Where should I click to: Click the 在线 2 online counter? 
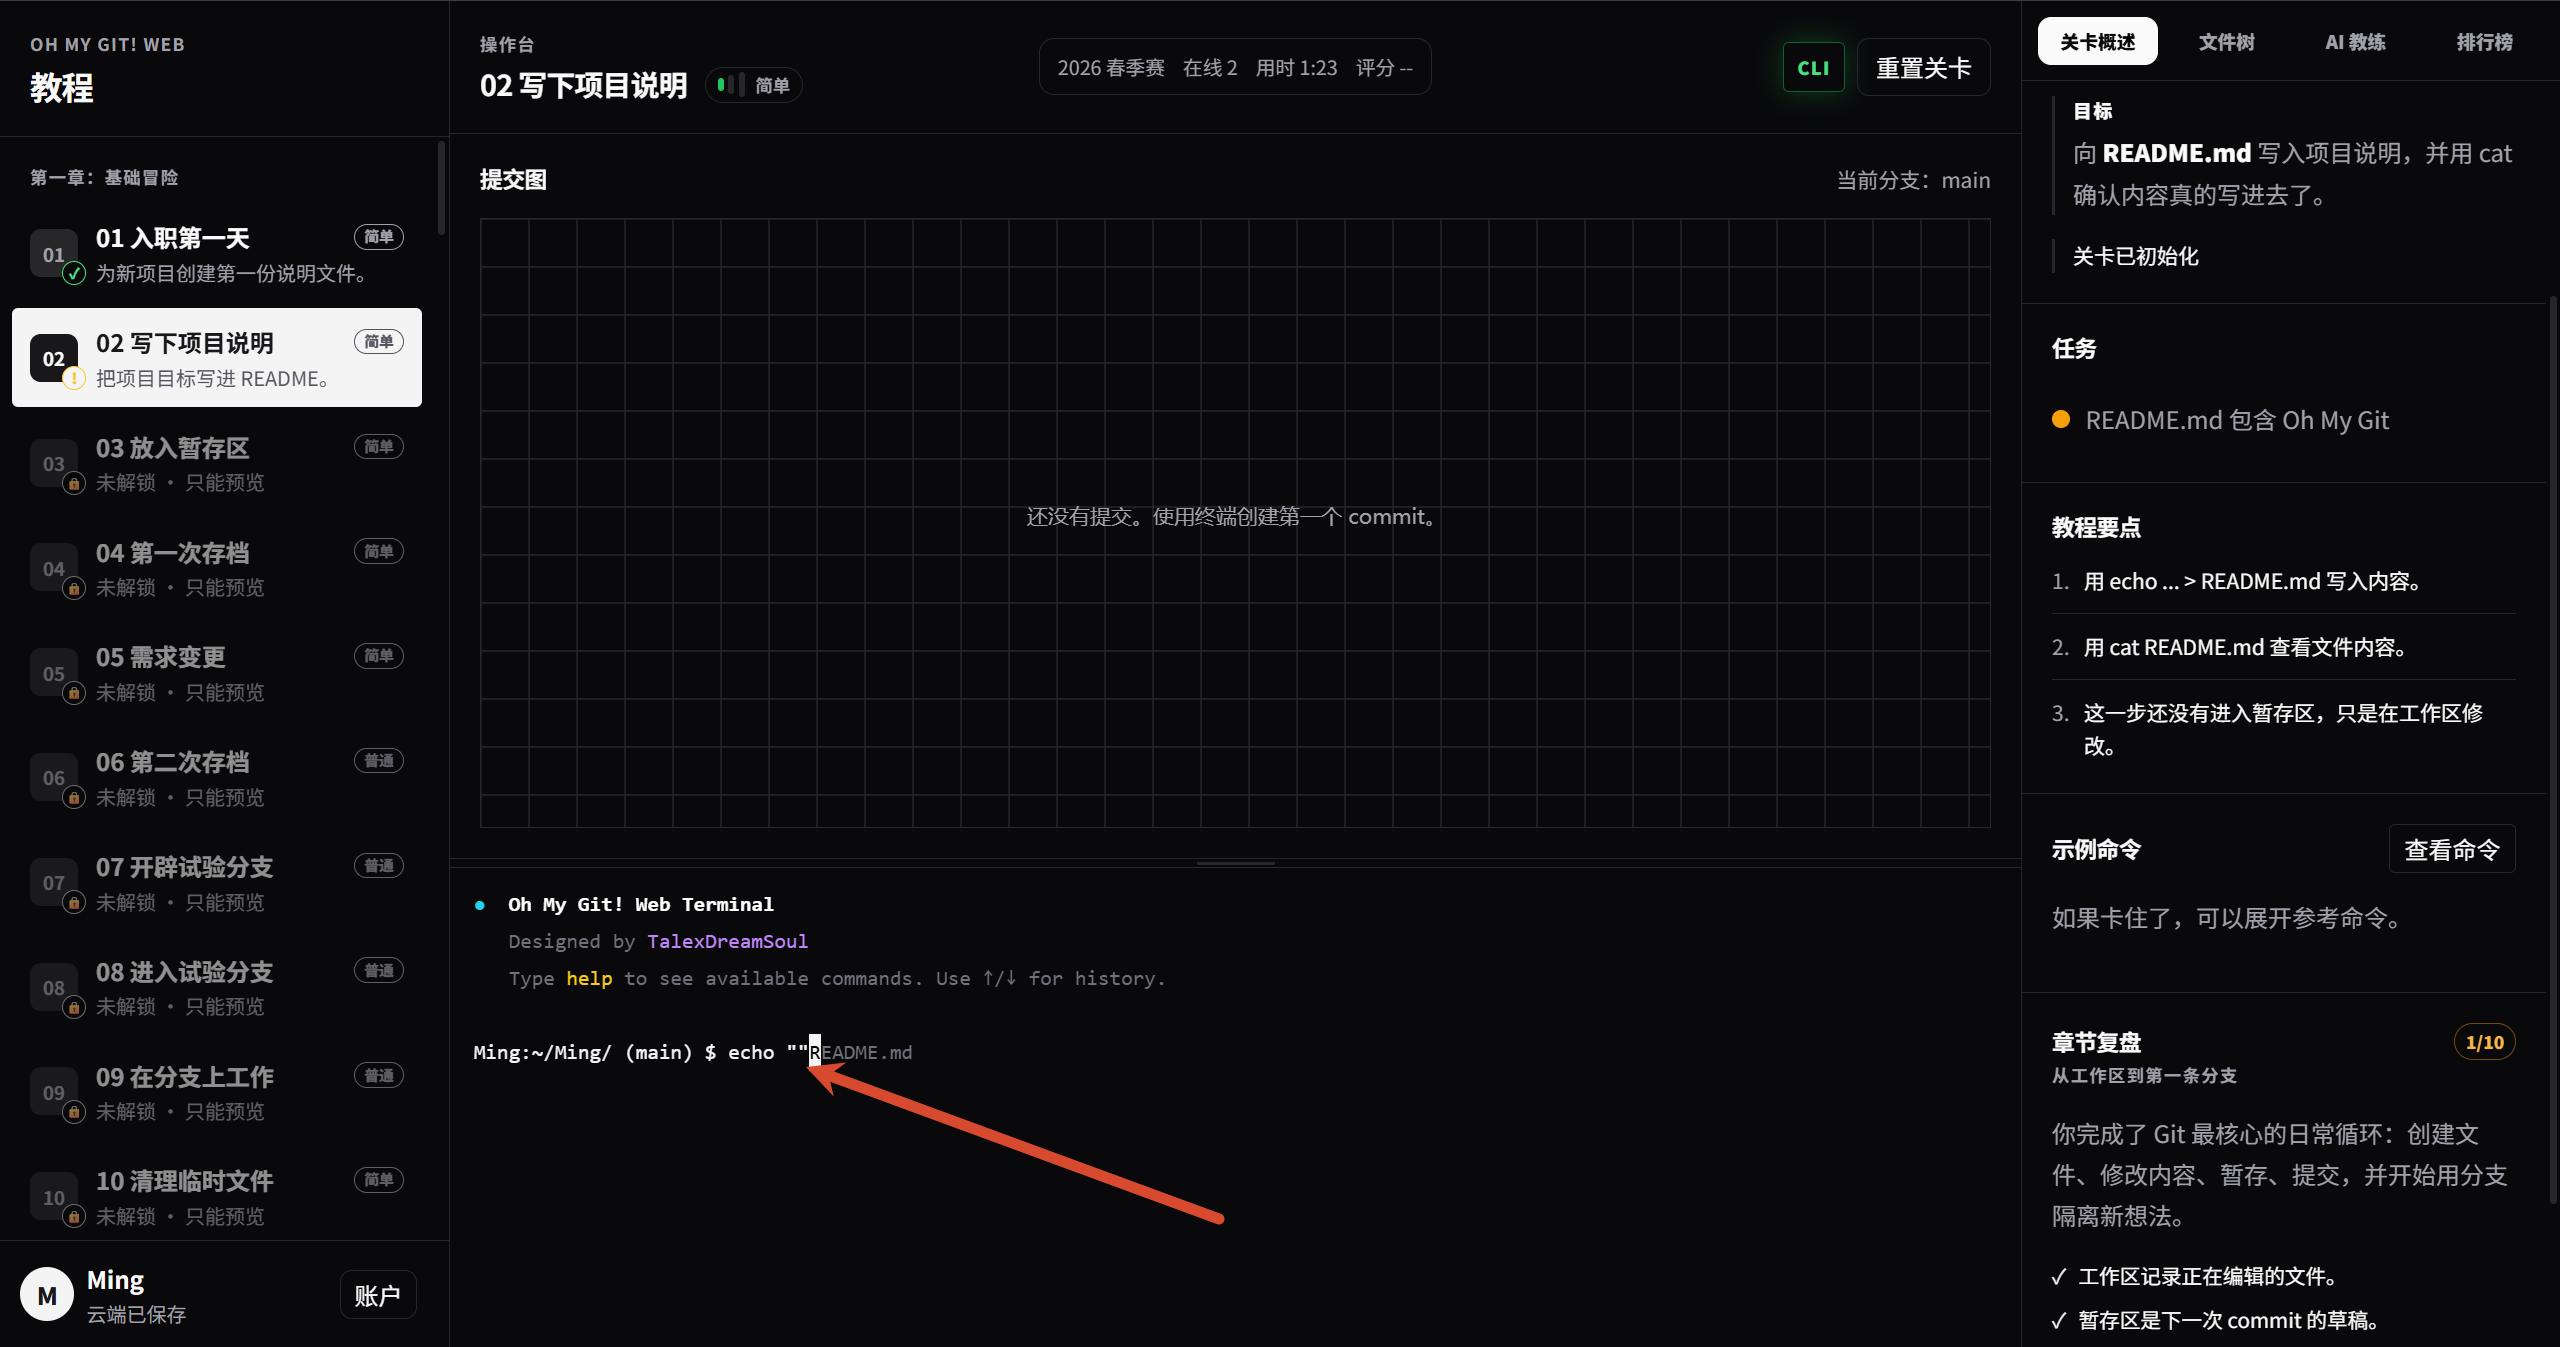point(1210,68)
